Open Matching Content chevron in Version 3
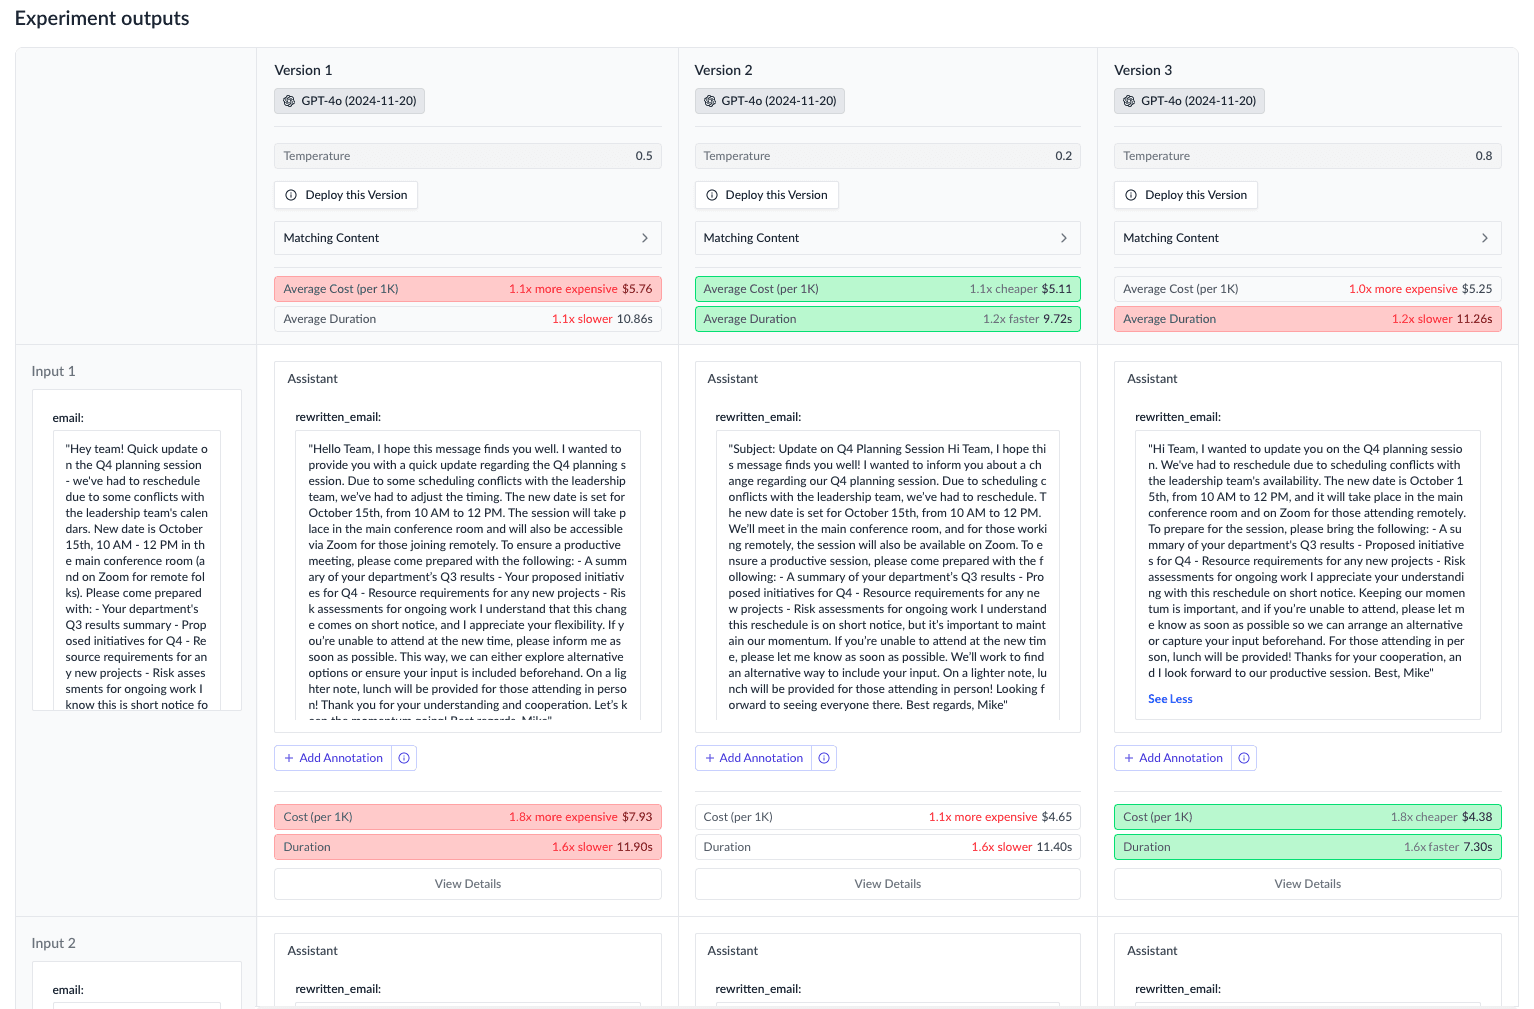This screenshot has width=1534, height=1009. [1485, 237]
